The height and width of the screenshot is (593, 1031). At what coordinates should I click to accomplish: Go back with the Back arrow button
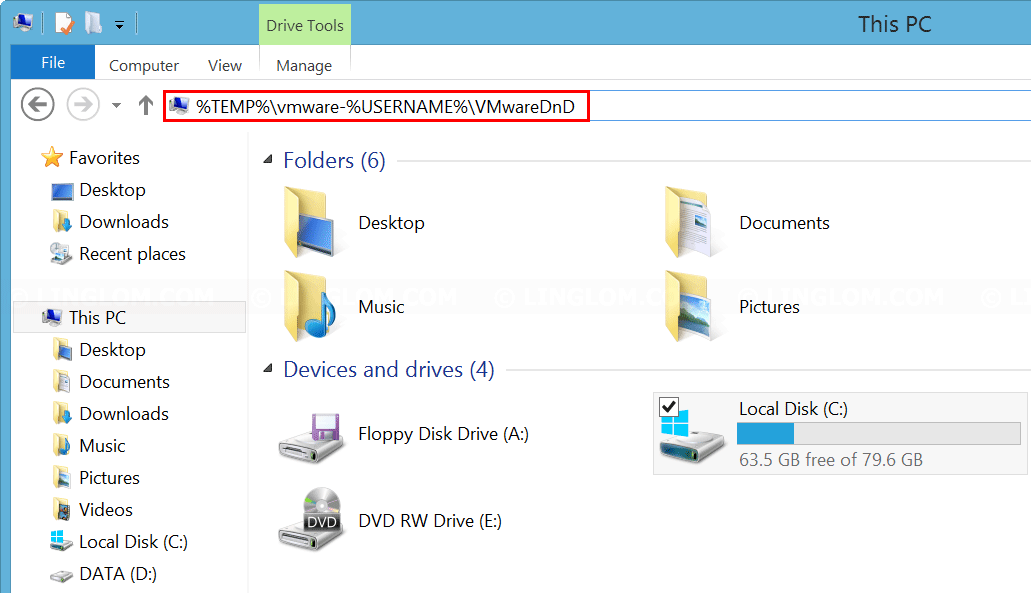coord(37,105)
